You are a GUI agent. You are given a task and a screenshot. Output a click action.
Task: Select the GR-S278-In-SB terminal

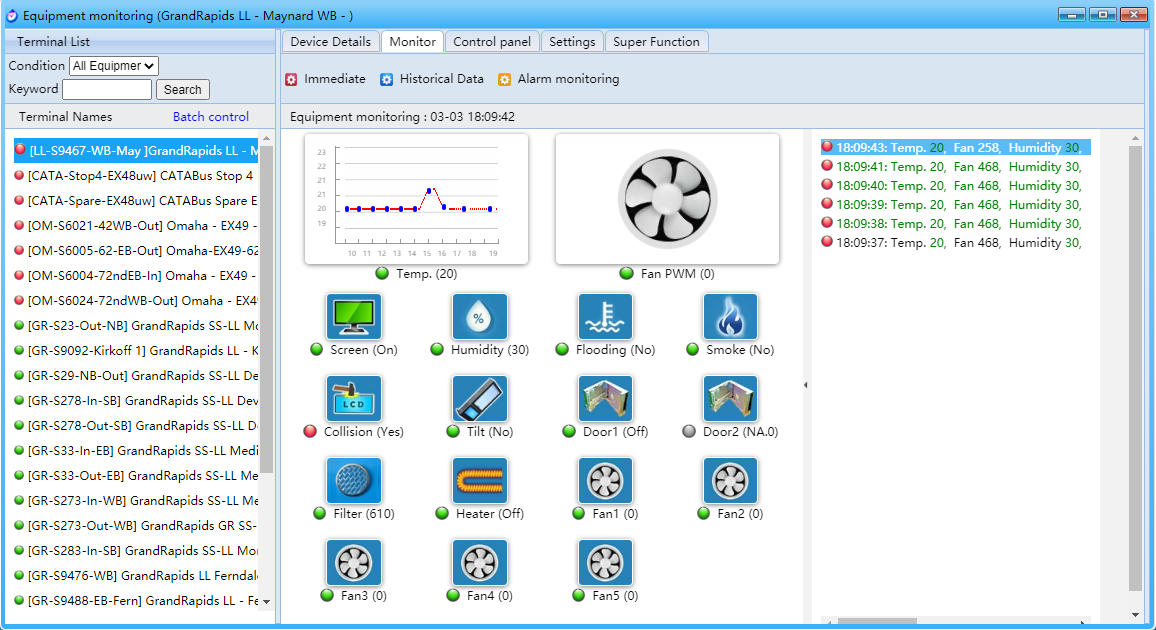(136, 401)
